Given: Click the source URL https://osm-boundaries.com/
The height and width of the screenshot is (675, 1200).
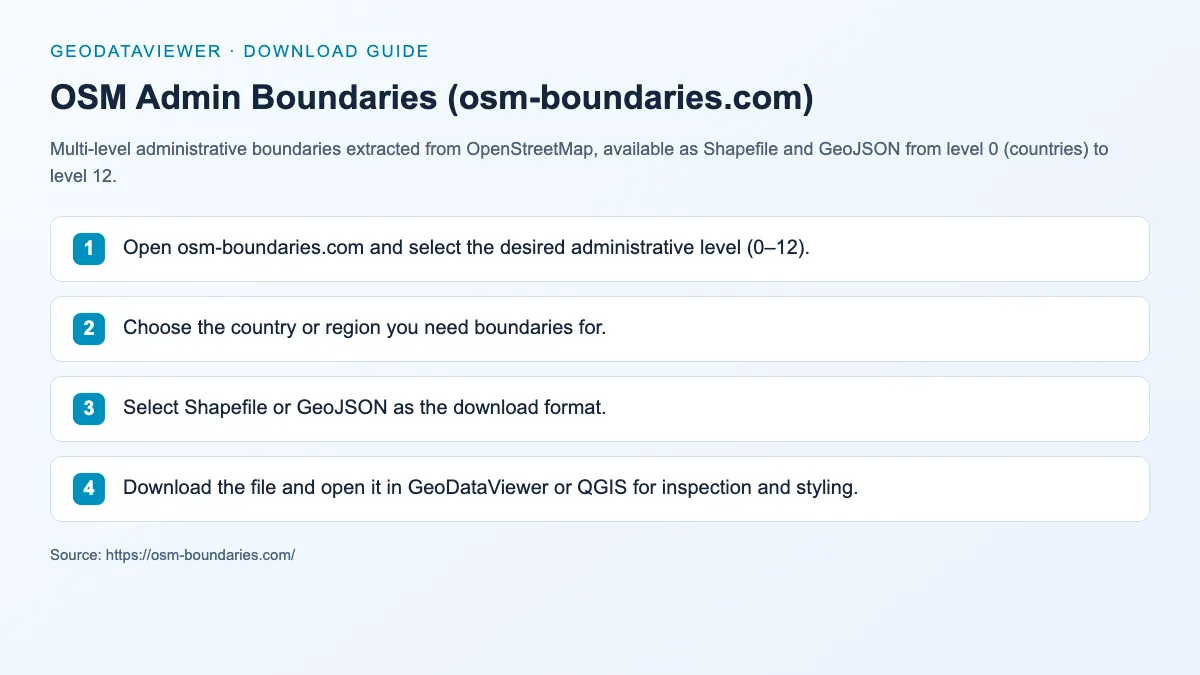Looking at the screenshot, I should [199, 554].
